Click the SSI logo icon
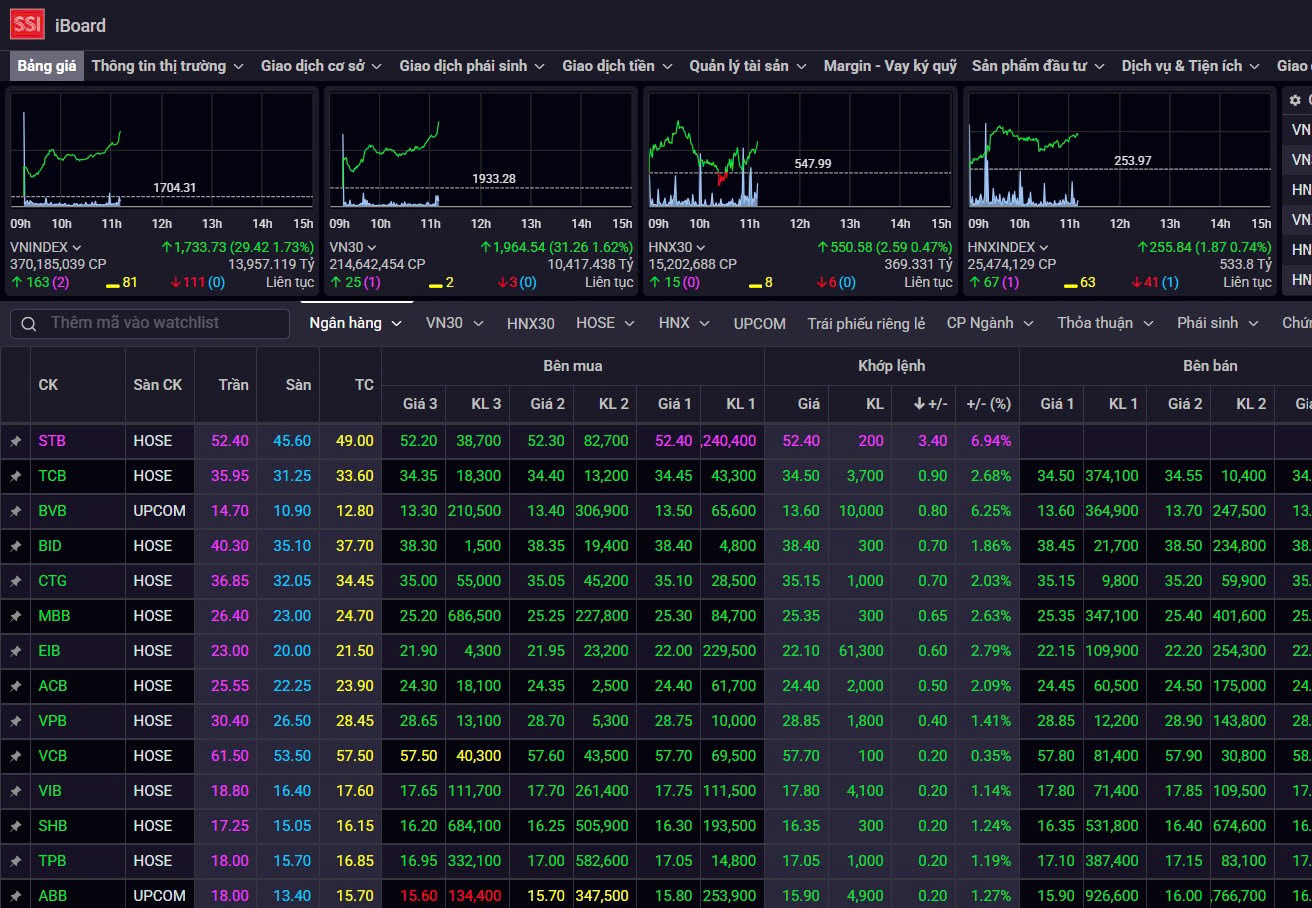Image resolution: width=1312 pixels, height=908 pixels. [x=27, y=25]
